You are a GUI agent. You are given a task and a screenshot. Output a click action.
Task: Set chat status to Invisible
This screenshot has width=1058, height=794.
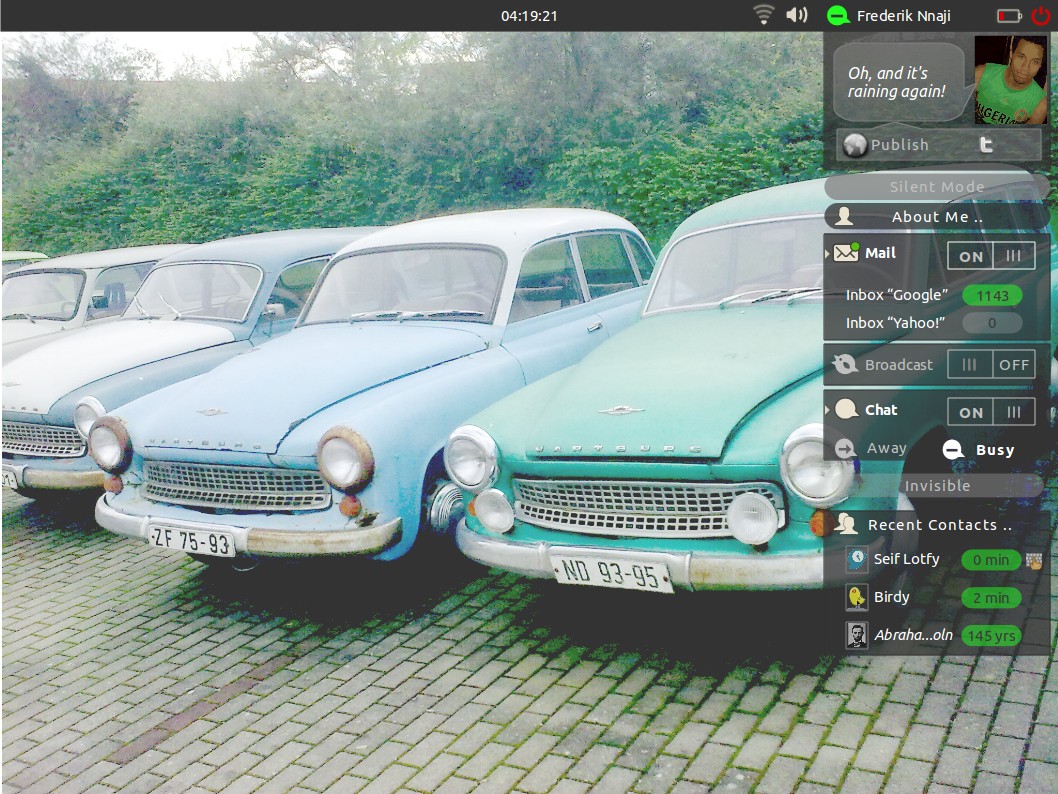tap(936, 486)
